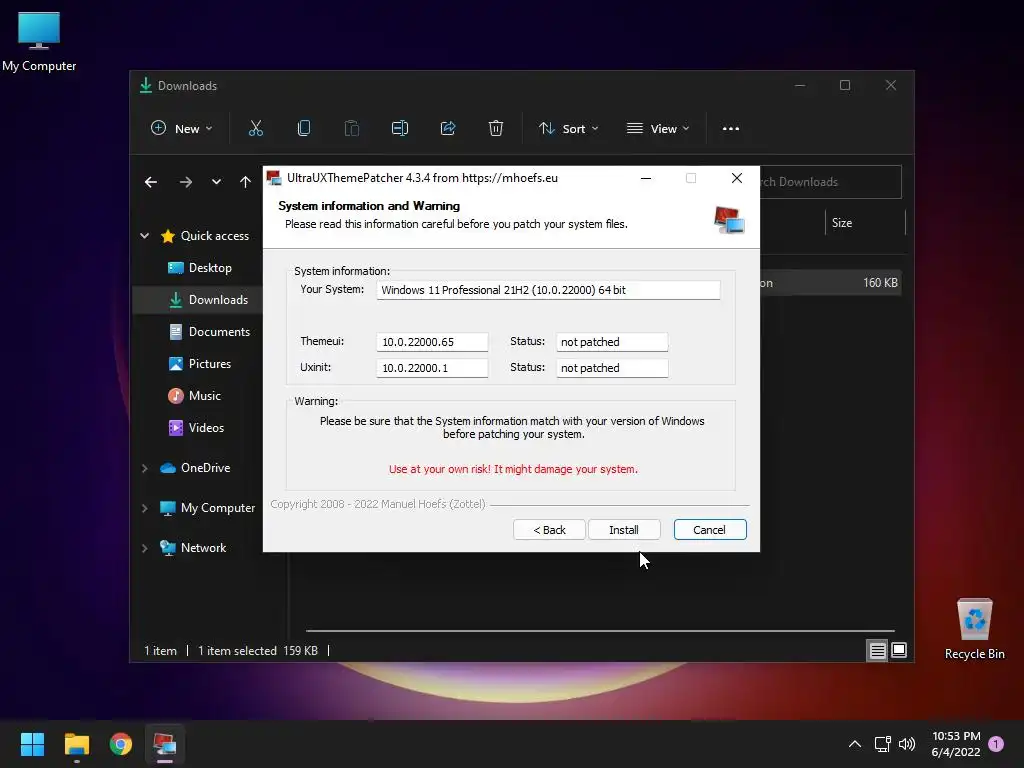Click the Copy icon in Explorer toolbar
Viewport: 1024px width, 768px height.
[304, 129]
